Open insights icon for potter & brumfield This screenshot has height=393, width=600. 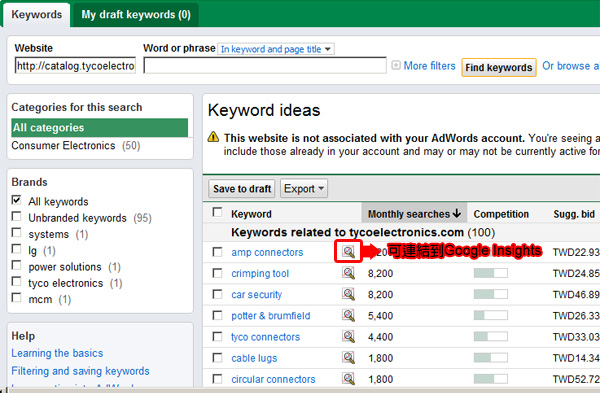[348, 315]
